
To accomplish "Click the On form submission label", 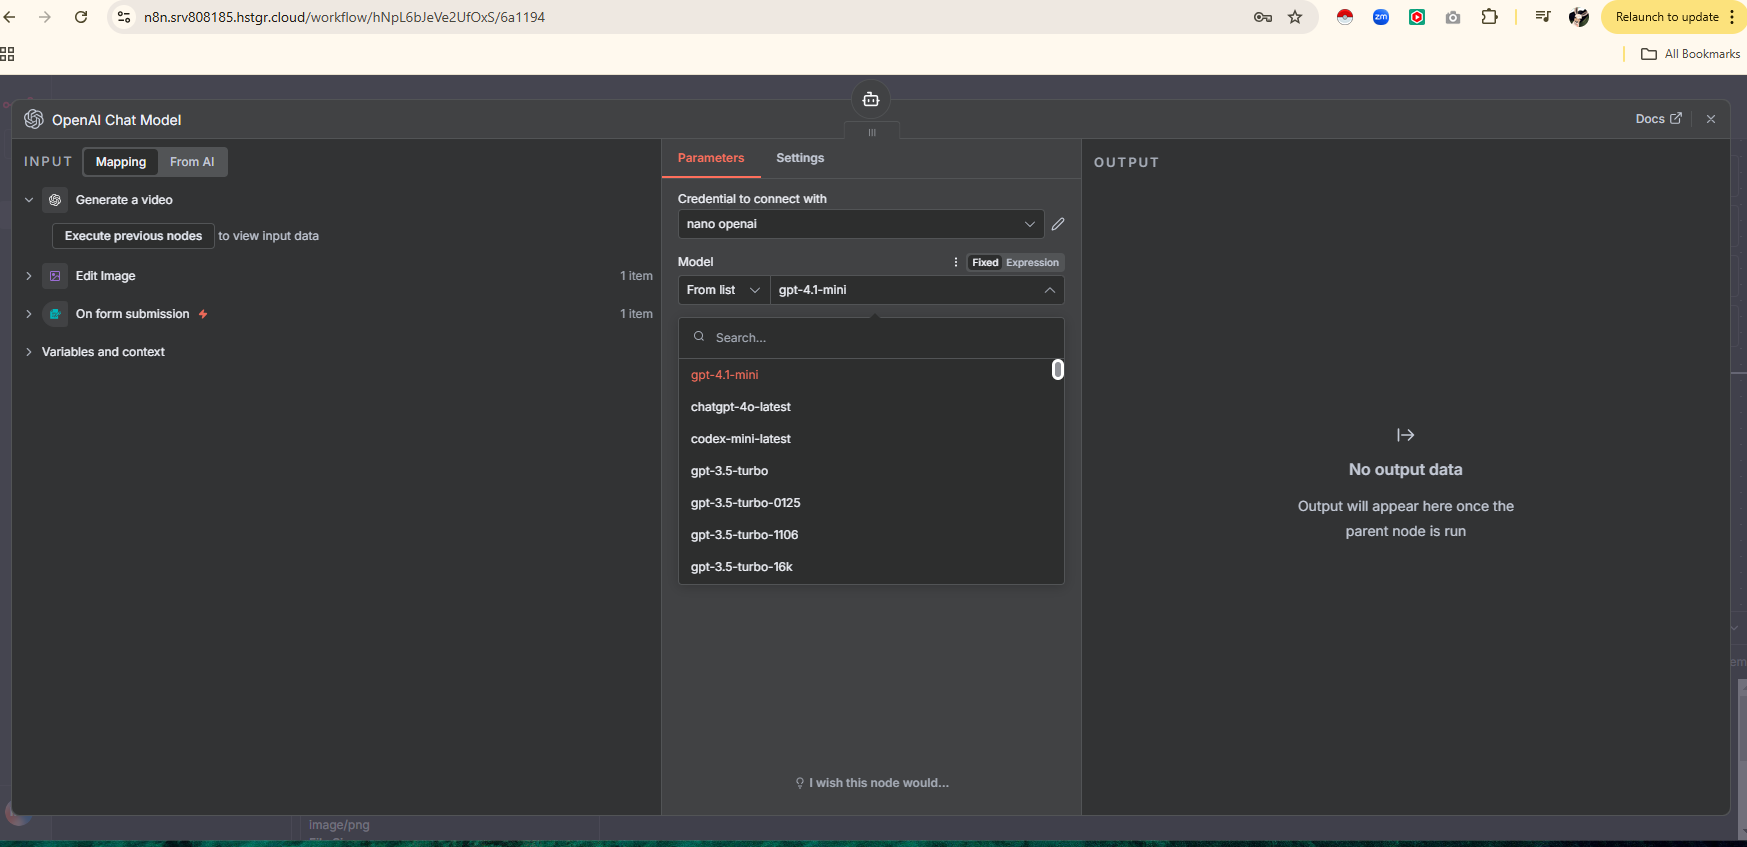I will pos(132,314).
